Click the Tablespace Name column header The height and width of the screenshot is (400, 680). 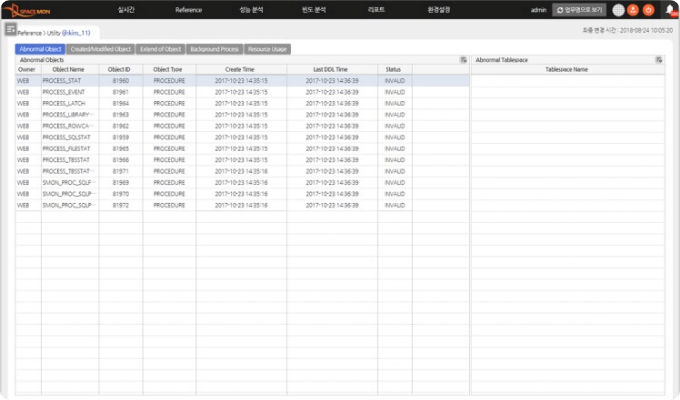pyautogui.click(x=567, y=69)
